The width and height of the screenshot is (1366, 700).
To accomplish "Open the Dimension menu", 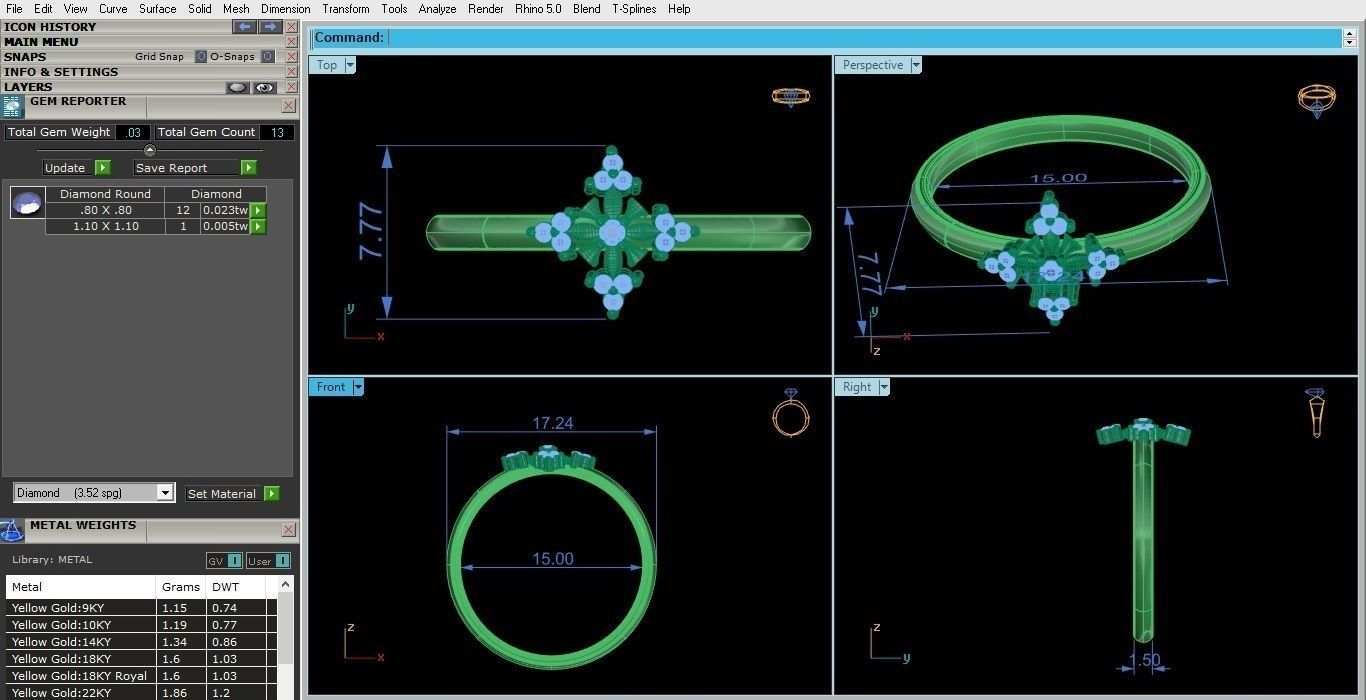I will click(285, 9).
